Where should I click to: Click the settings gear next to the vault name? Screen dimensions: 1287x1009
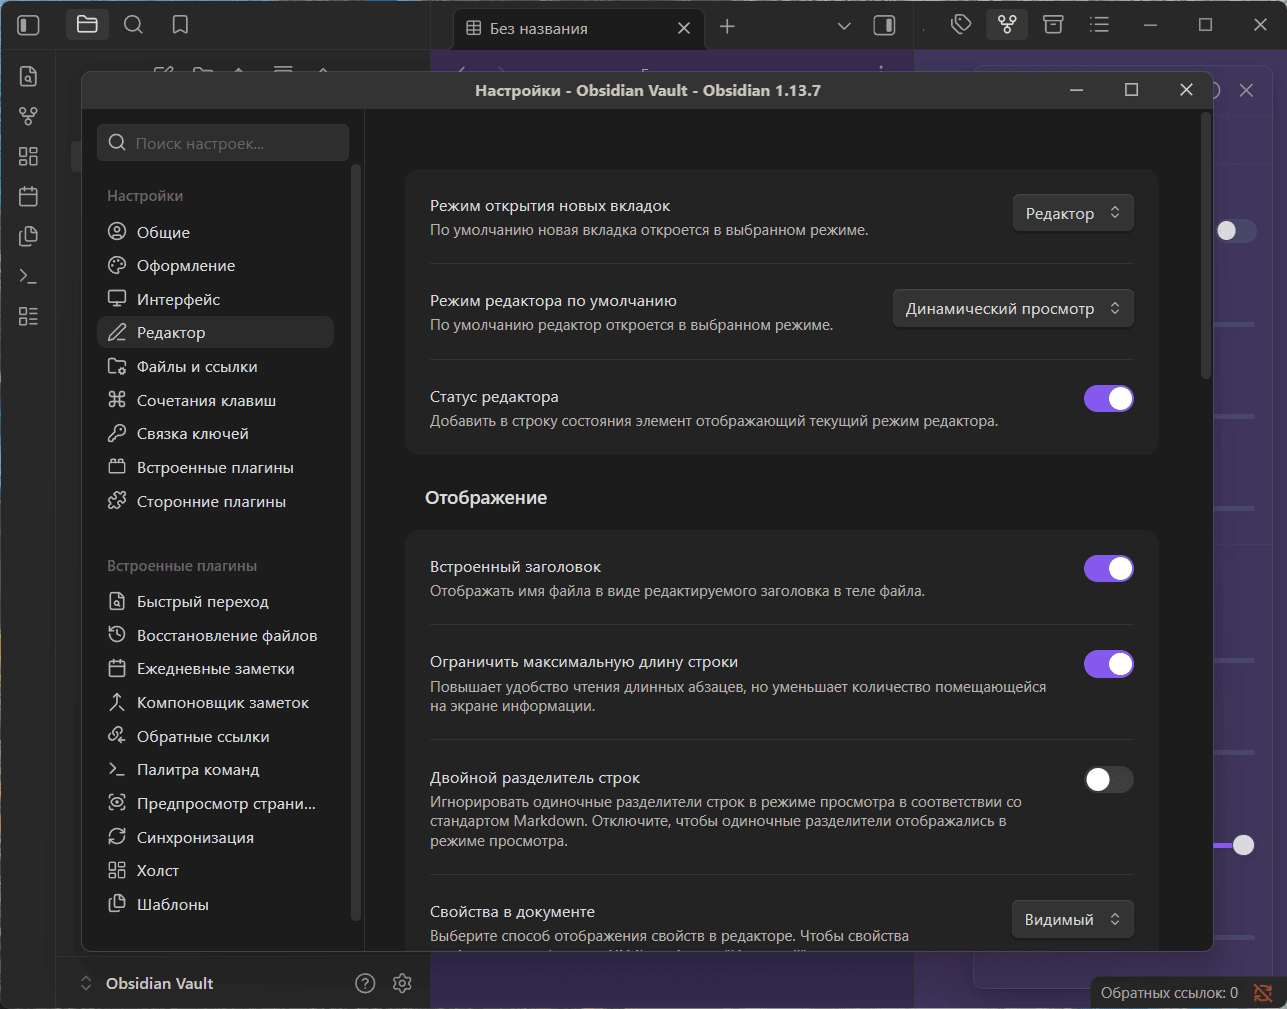click(403, 984)
